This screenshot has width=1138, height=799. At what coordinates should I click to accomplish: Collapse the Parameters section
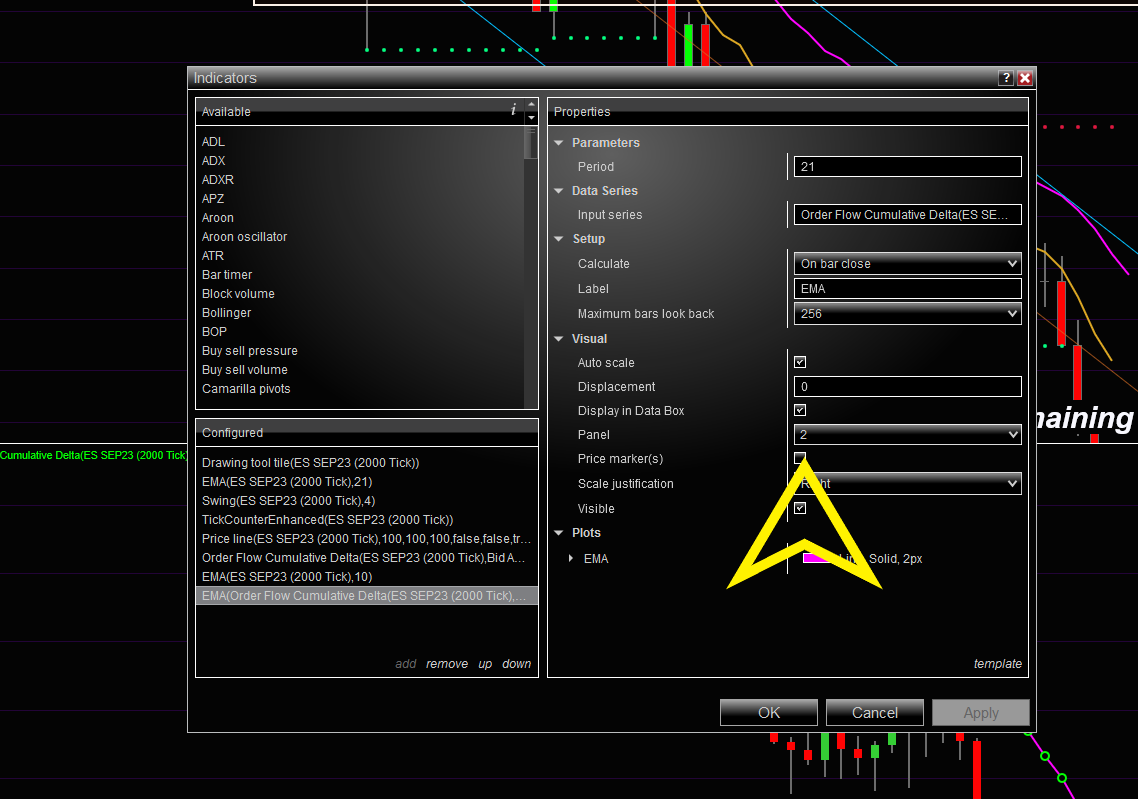[x=559, y=143]
